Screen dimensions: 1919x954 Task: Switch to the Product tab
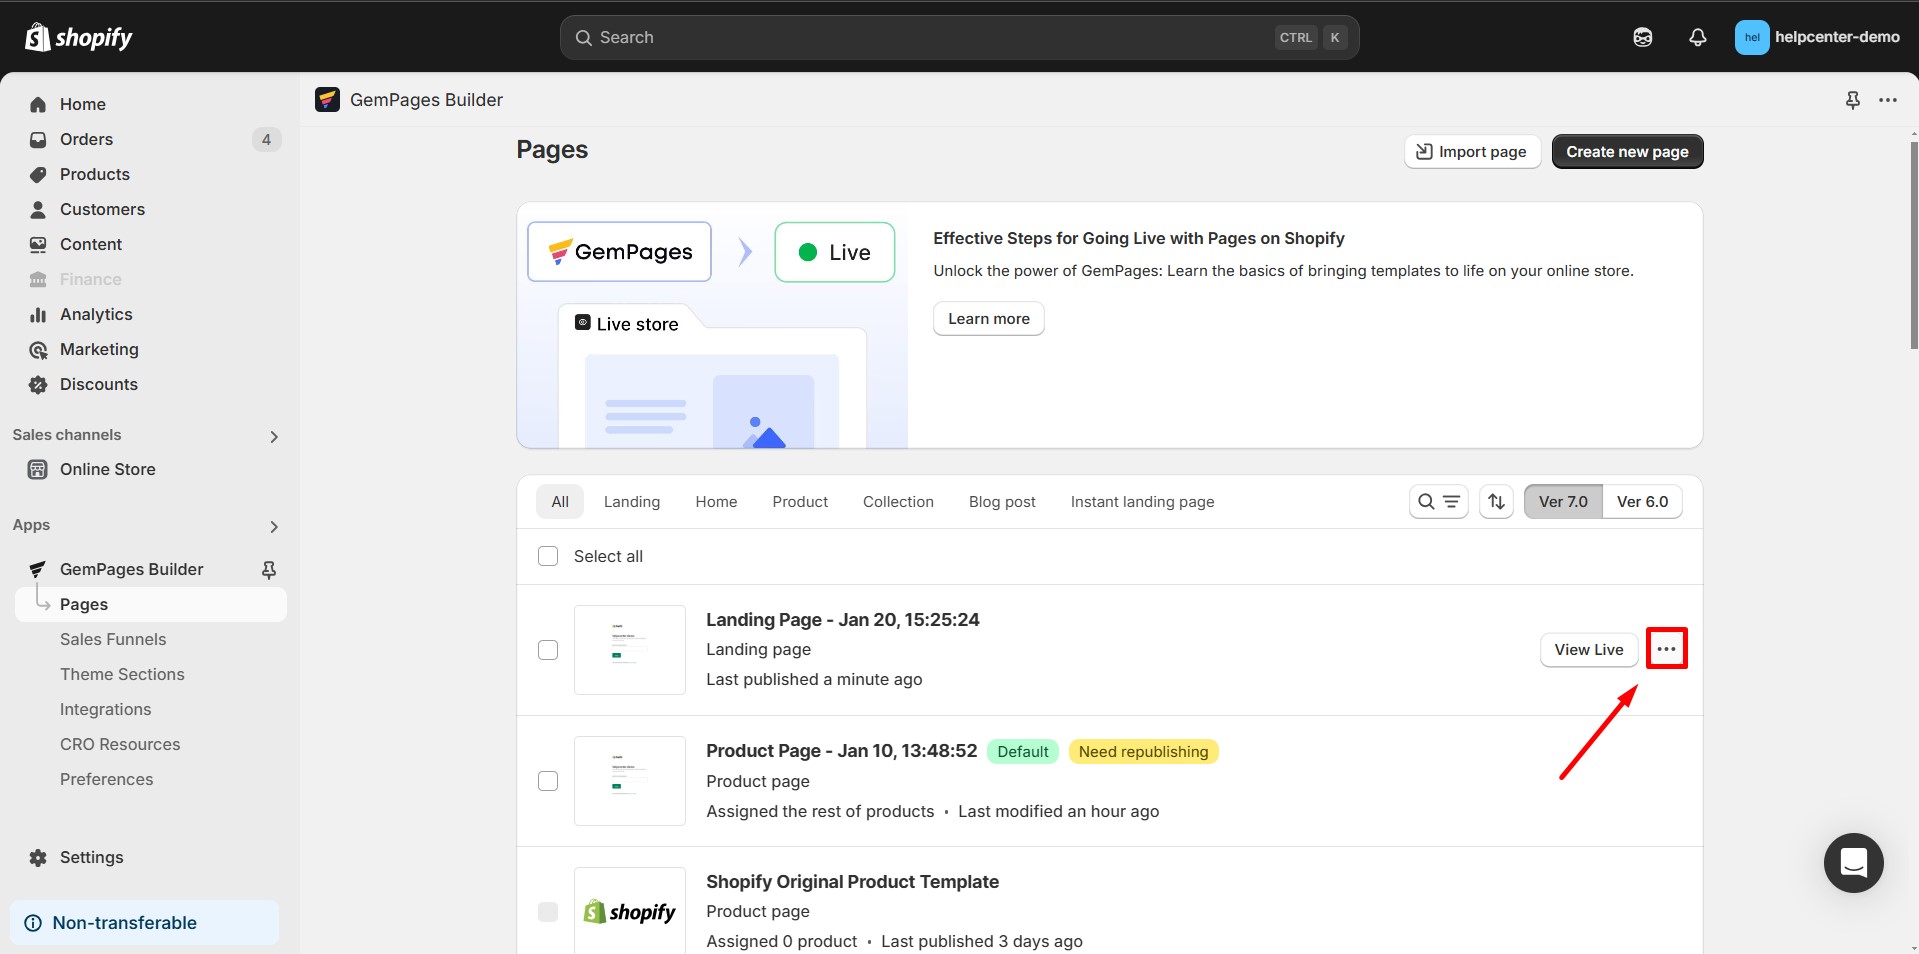(x=800, y=501)
